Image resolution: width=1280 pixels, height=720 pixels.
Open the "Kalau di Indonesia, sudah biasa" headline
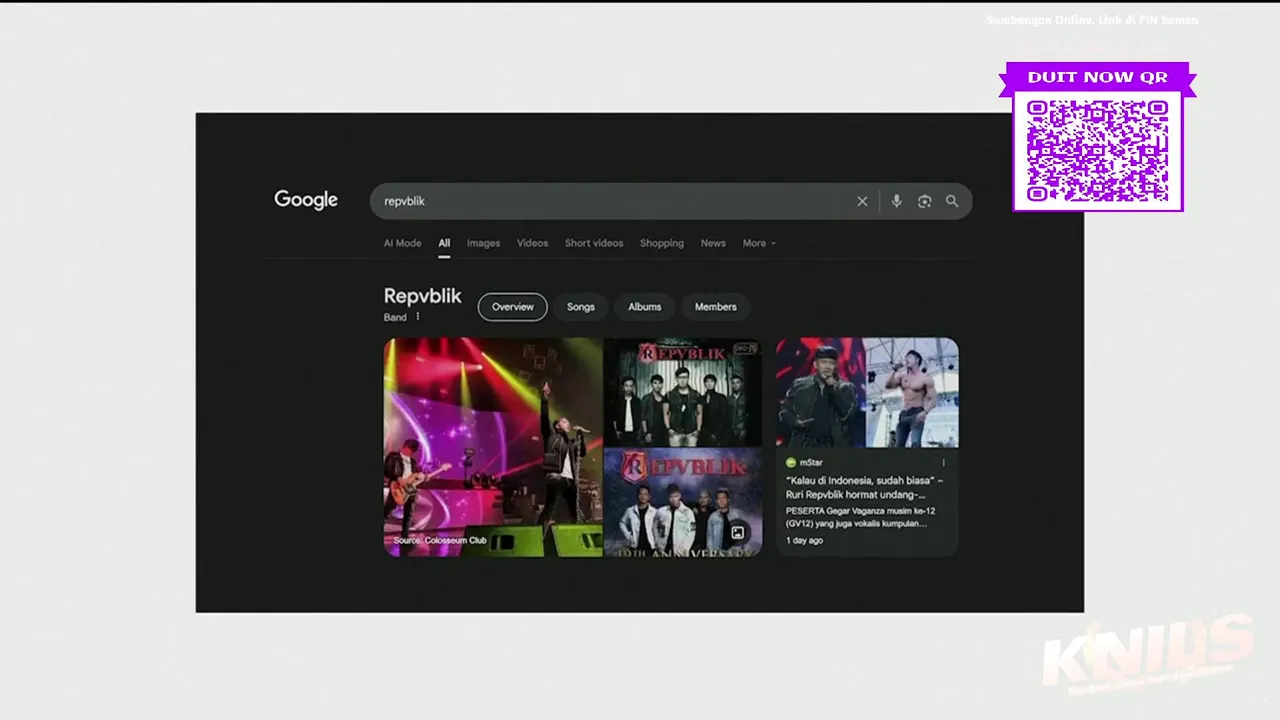(864, 487)
